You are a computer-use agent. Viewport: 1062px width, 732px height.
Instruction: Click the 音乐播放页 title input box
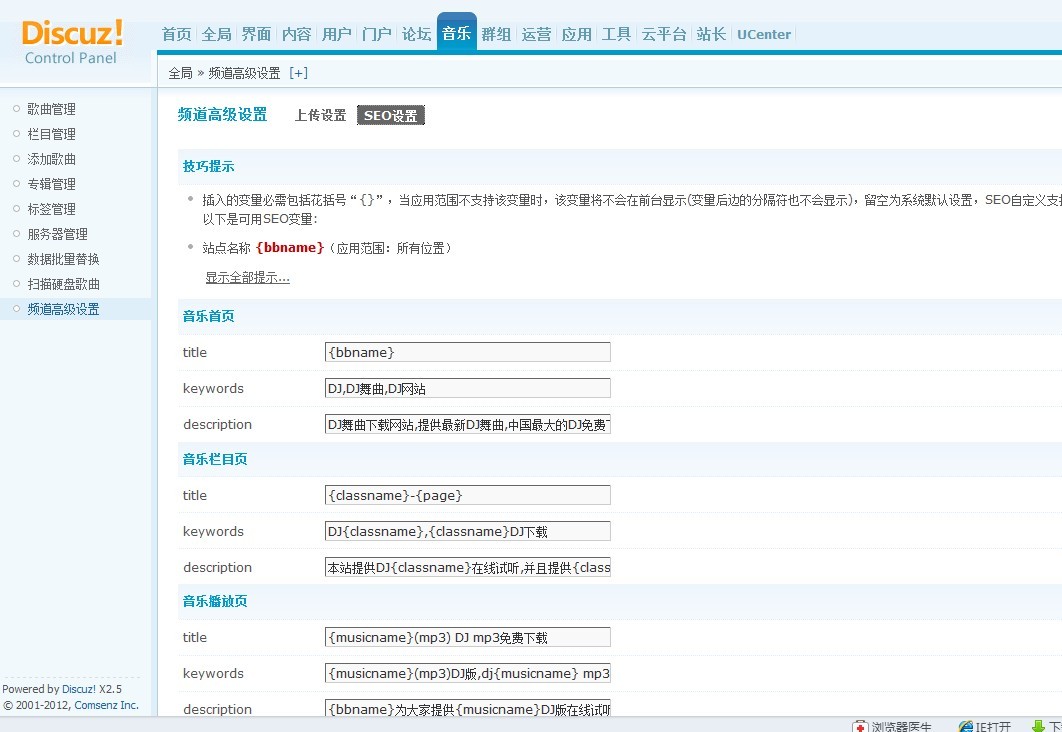click(x=467, y=637)
